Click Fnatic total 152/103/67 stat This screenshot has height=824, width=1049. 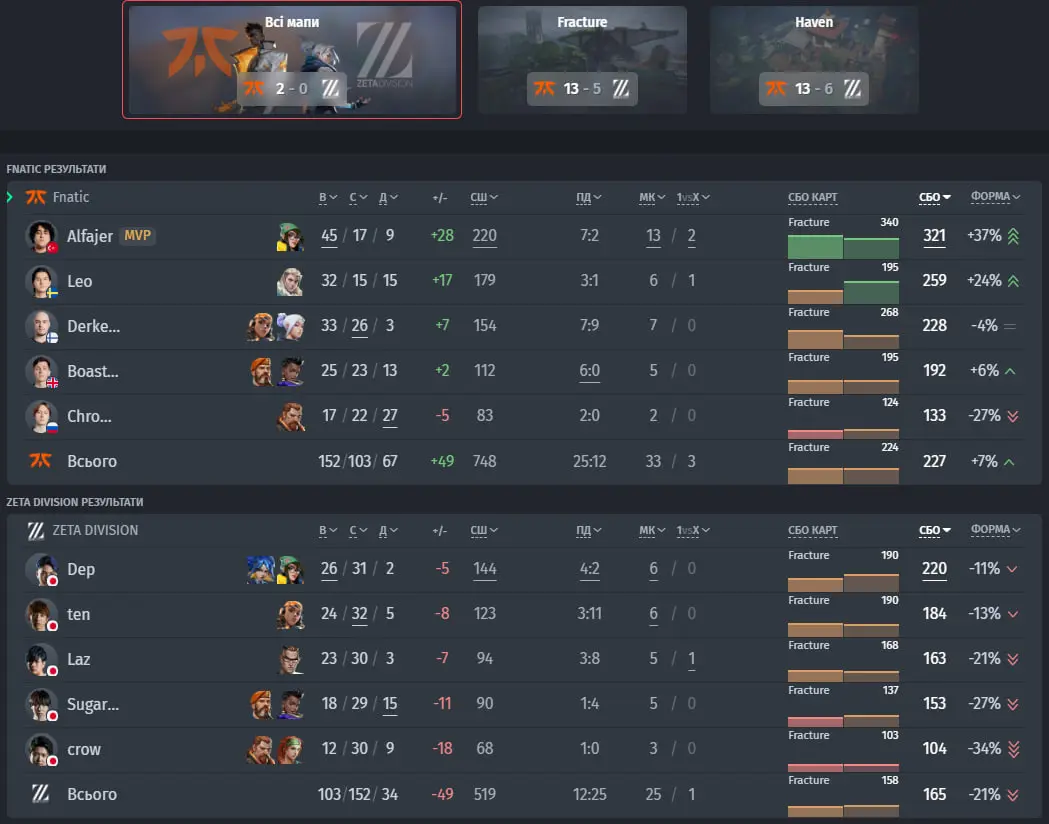pyautogui.click(x=357, y=461)
